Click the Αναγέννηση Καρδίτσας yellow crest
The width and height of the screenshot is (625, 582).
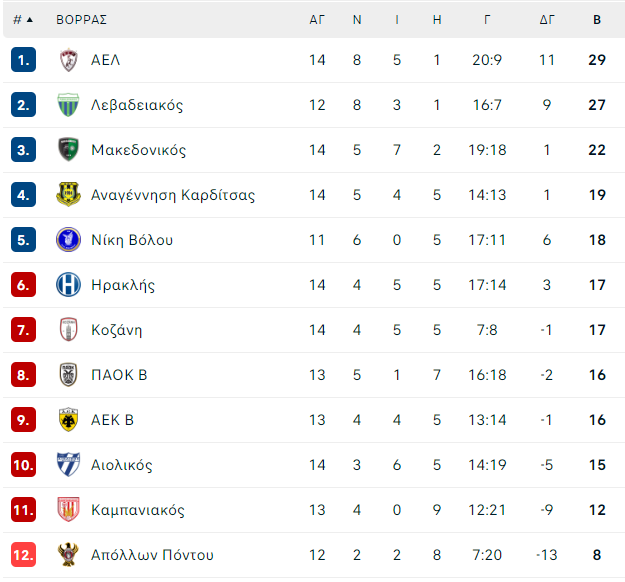pos(68,195)
